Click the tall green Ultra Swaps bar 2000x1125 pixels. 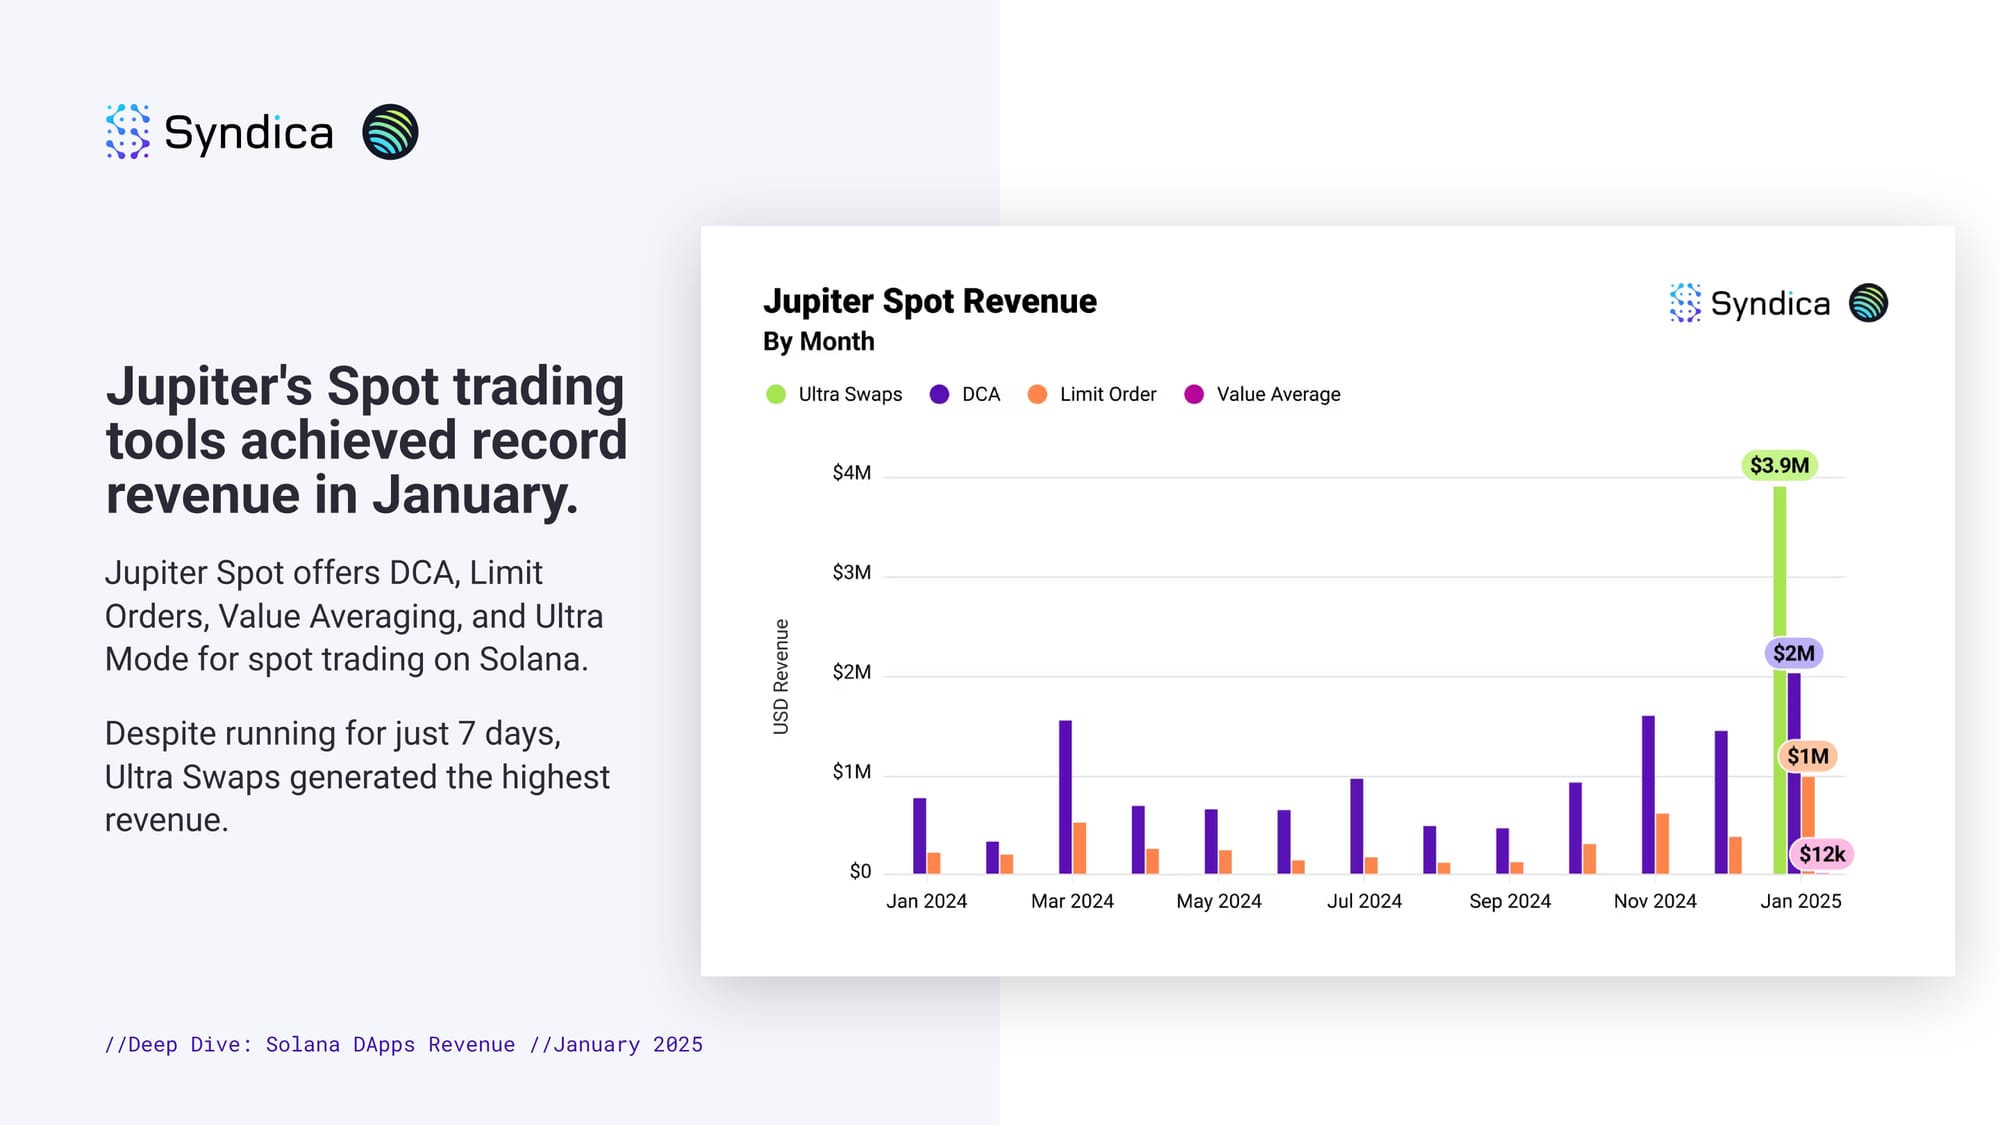(x=1779, y=570)
